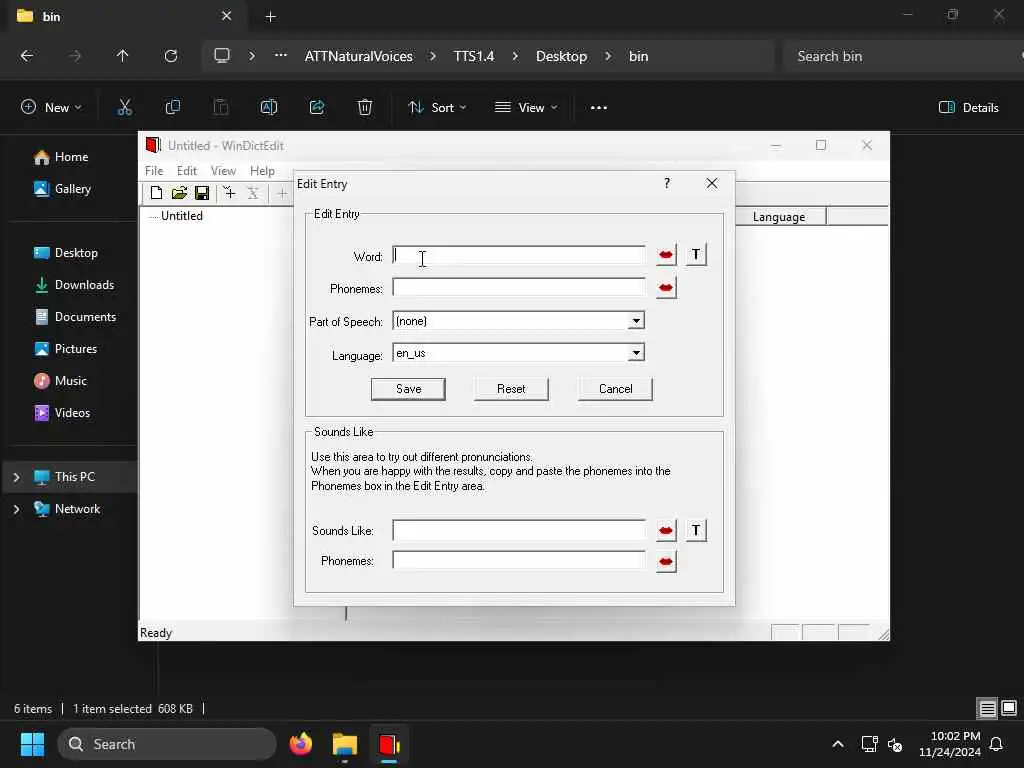Screen dimensions: 1024x768
Task: Speak Sounds Like Phonemes using lips icon
Action: pyautogui.click(x=666, y=562)
